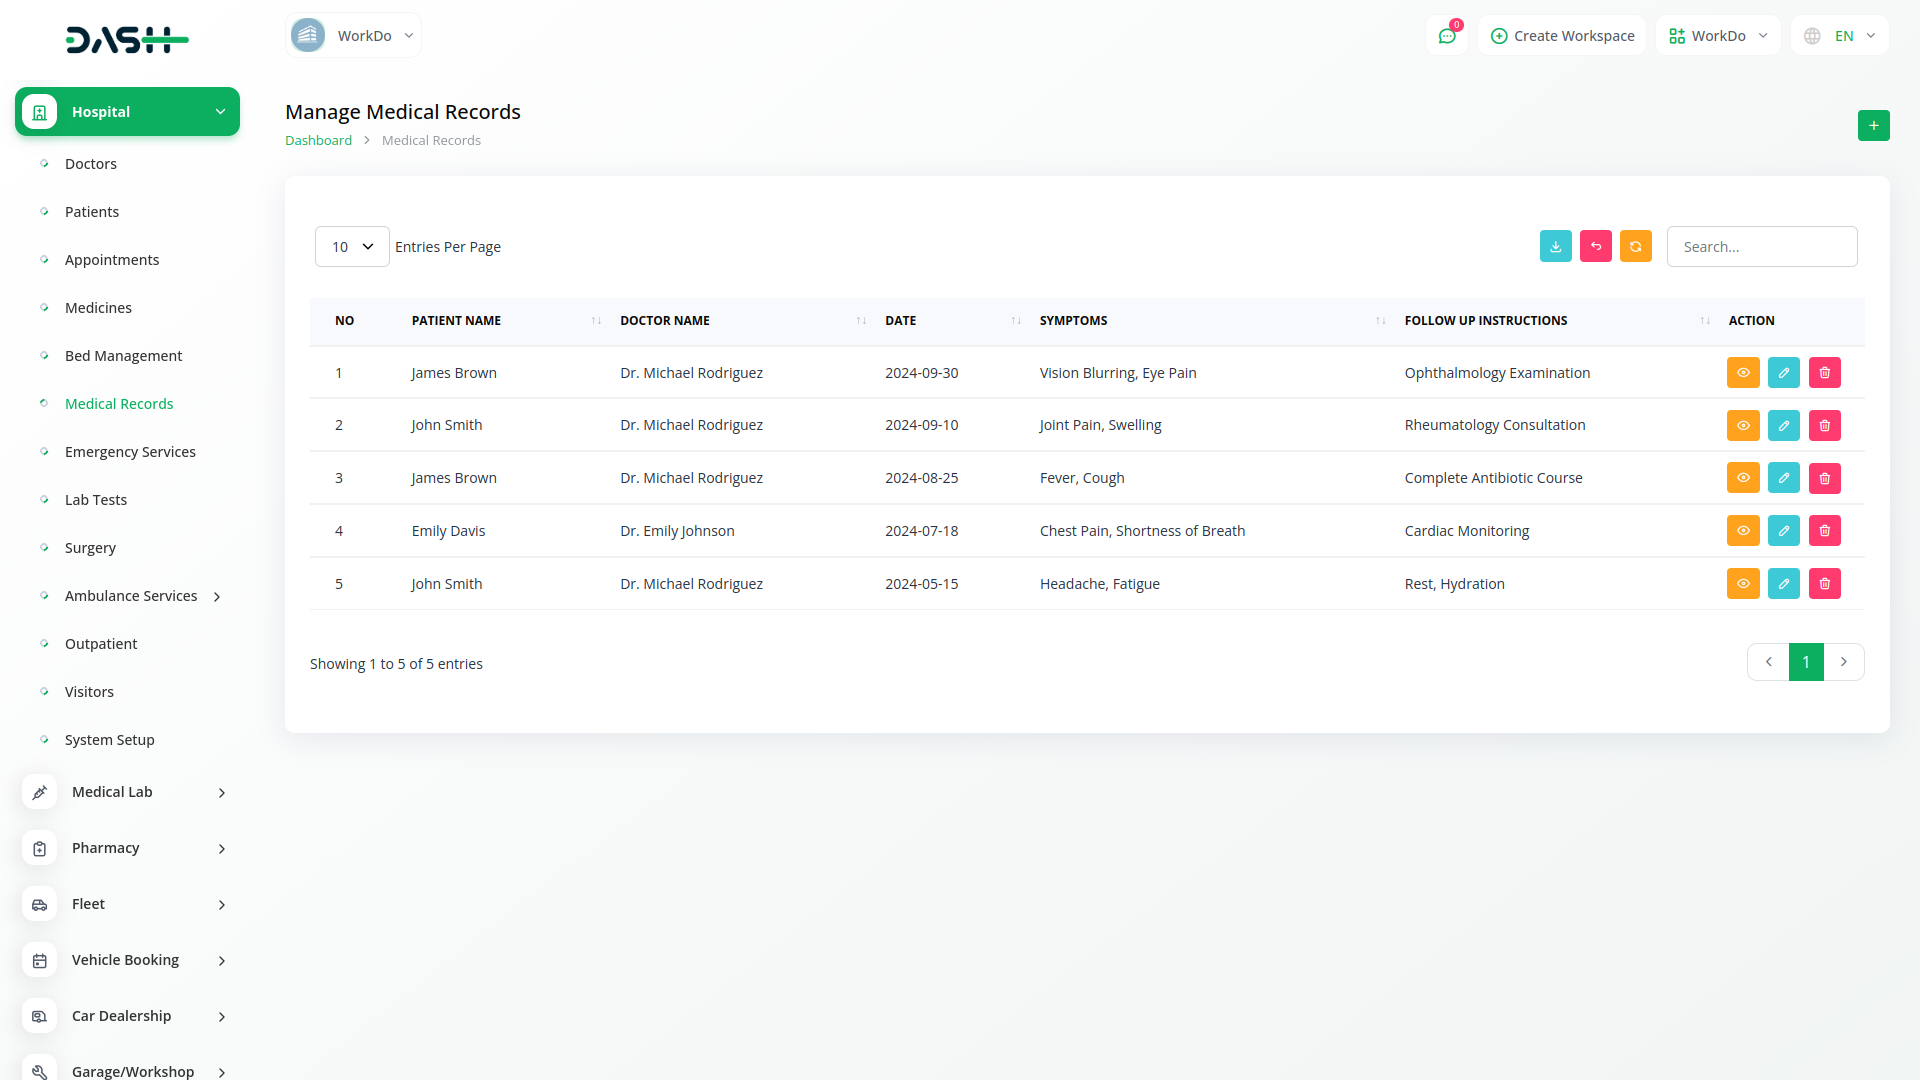This screenshot has width=1920, height=1080.
Task: Edit James Brown's first record pencil icon
Action: point(1783,373)
